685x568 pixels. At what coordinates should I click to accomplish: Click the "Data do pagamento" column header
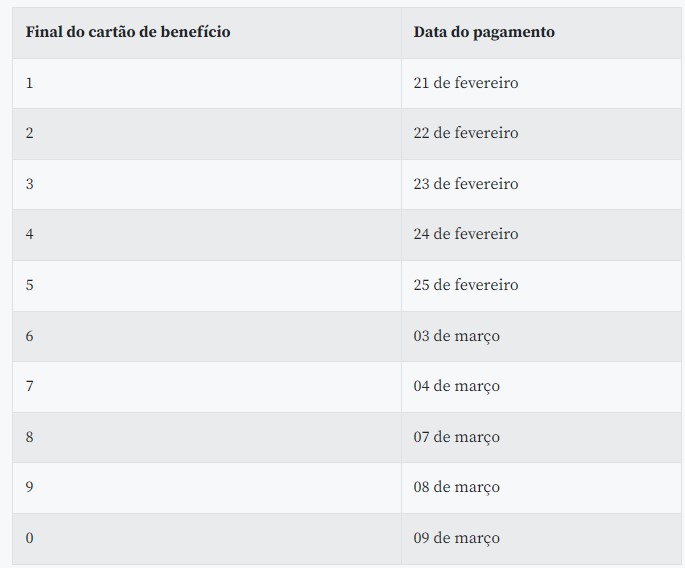pyautogui.click(x=484, y=32)
